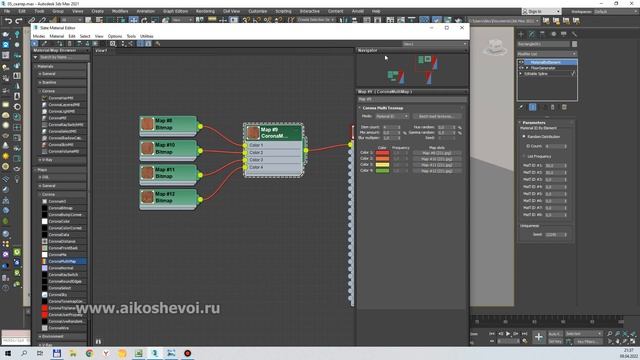Click the Color 3 map slot button
Image resolution: width=640 pixels, height=360 pixels.
tap(437, 165)
